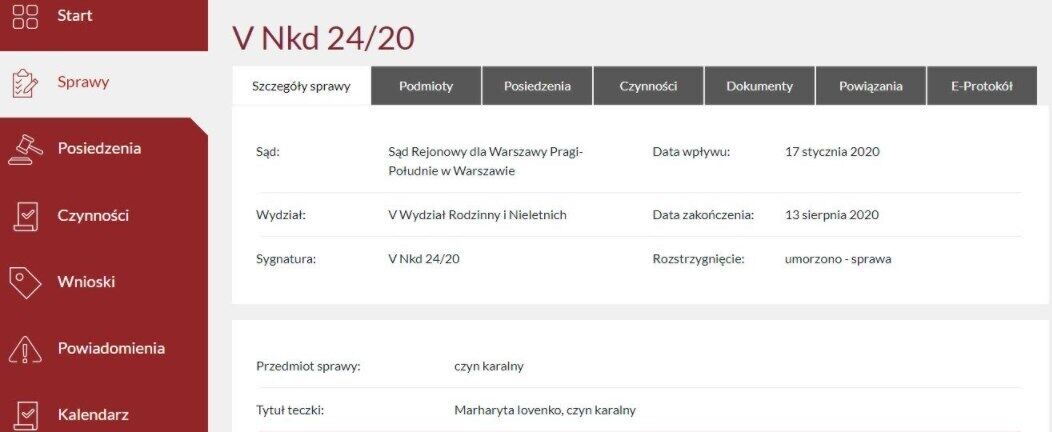
Task: Switch to the Podmioty tab
Action: coord(426,86)
